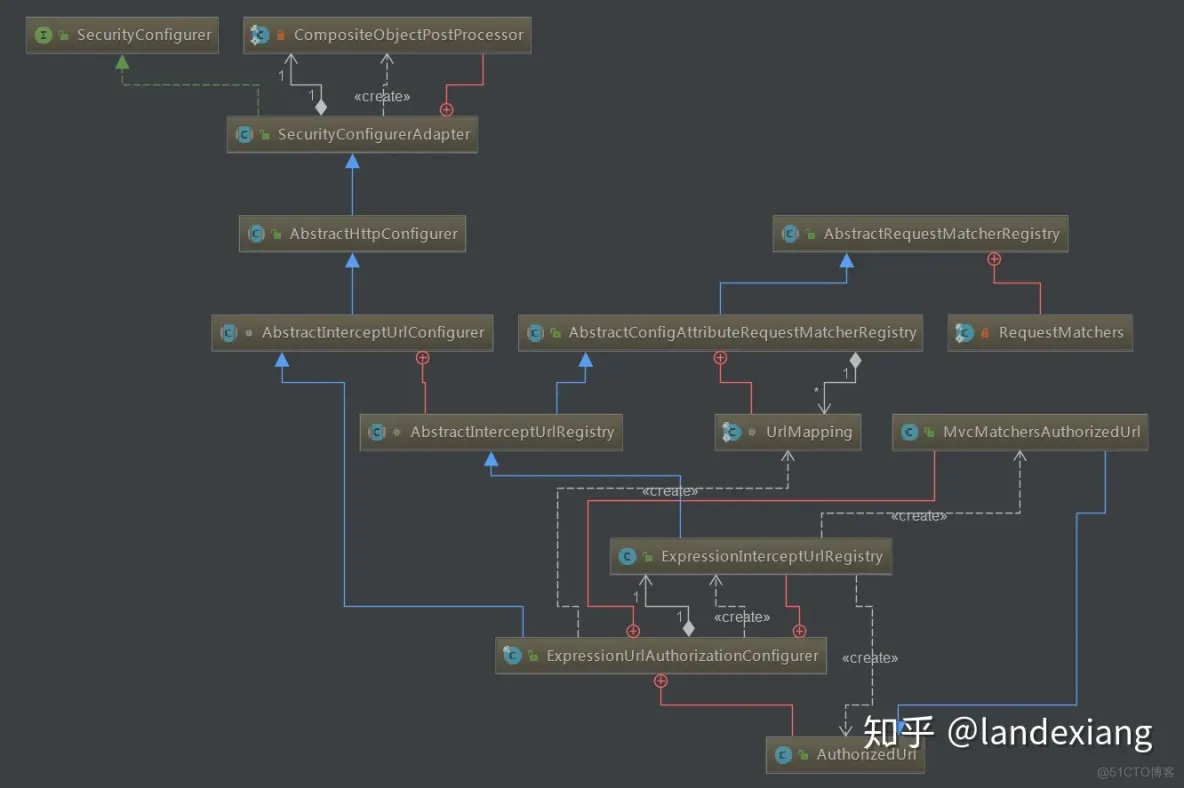Click the class icon on SecurityConfigurerAdapter
This screenshot has width=1184, height=788.
tap(244, 134)
